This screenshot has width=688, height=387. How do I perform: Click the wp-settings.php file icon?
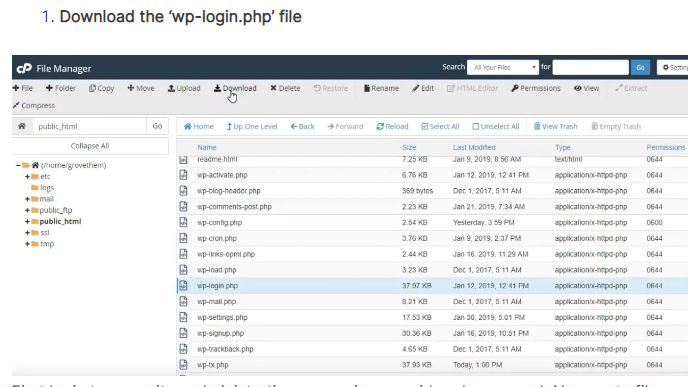coord(183,317)
